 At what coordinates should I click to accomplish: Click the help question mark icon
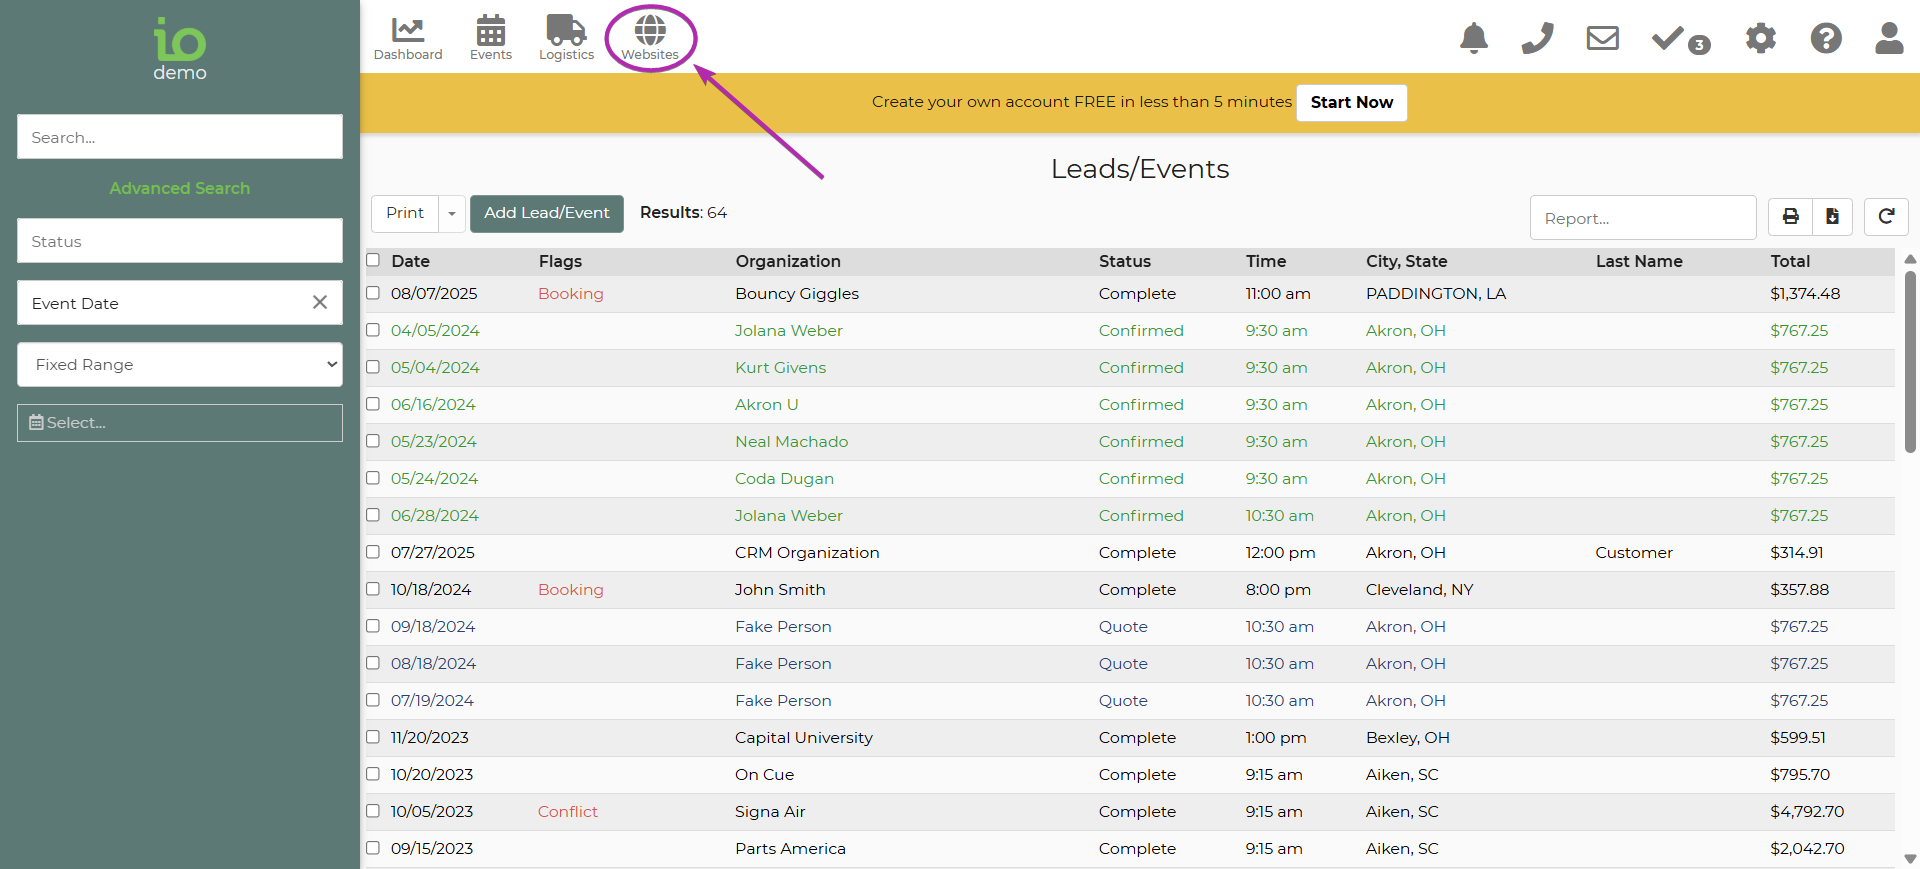pyautogui.click(x=1825, y=39)
